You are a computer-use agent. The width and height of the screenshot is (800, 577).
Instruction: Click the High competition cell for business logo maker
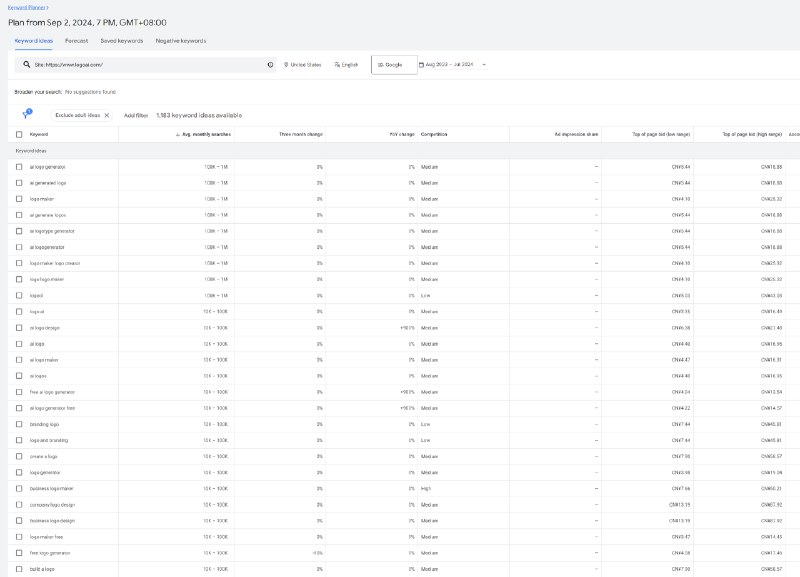click(426, 488)
